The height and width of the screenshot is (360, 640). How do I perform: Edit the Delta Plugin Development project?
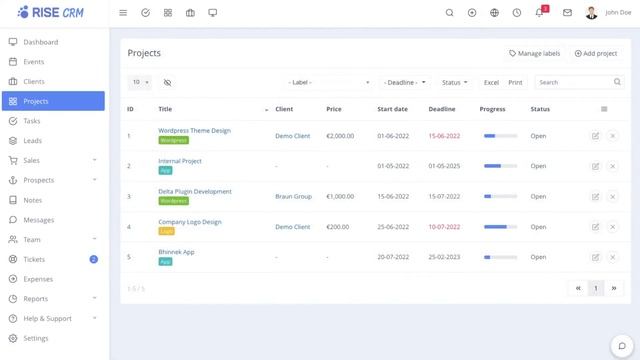point(596,197)
